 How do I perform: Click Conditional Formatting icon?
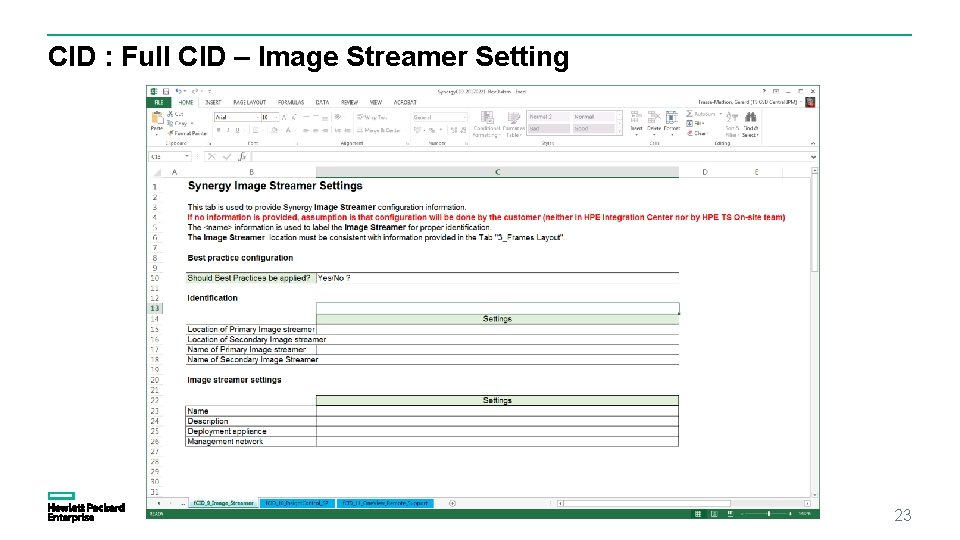coord(487,118)
